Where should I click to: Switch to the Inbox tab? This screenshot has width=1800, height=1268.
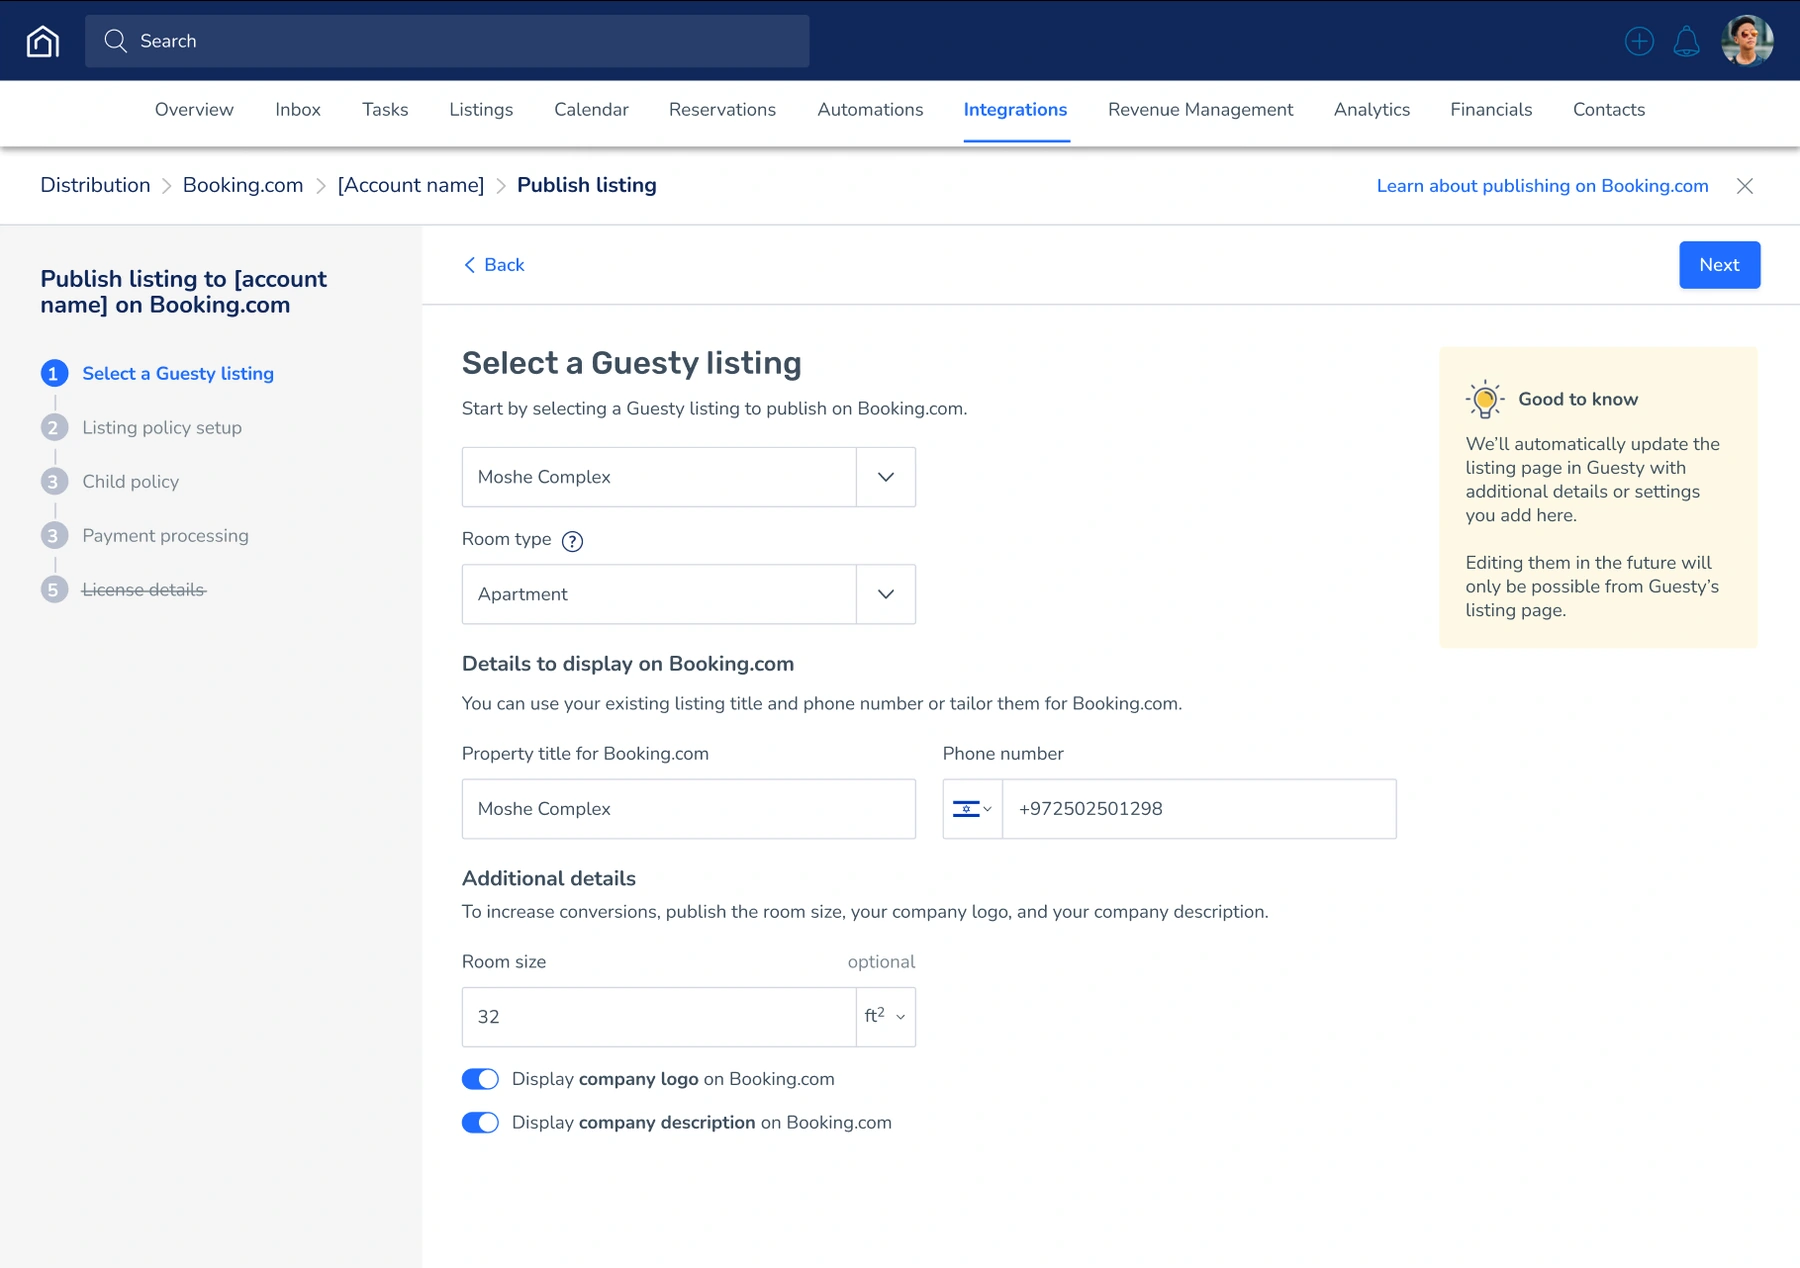[298, 110]
